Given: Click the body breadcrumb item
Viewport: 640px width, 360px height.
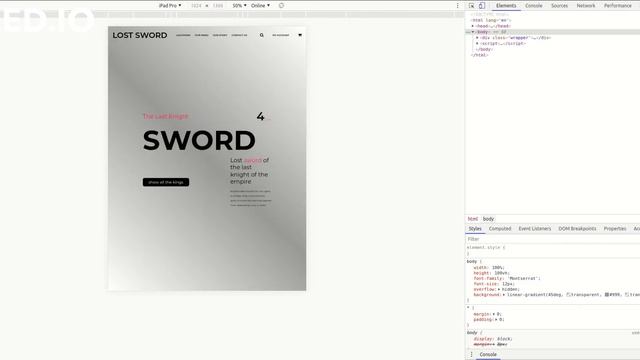Looking at the screenshot, I should coord(488,219).
